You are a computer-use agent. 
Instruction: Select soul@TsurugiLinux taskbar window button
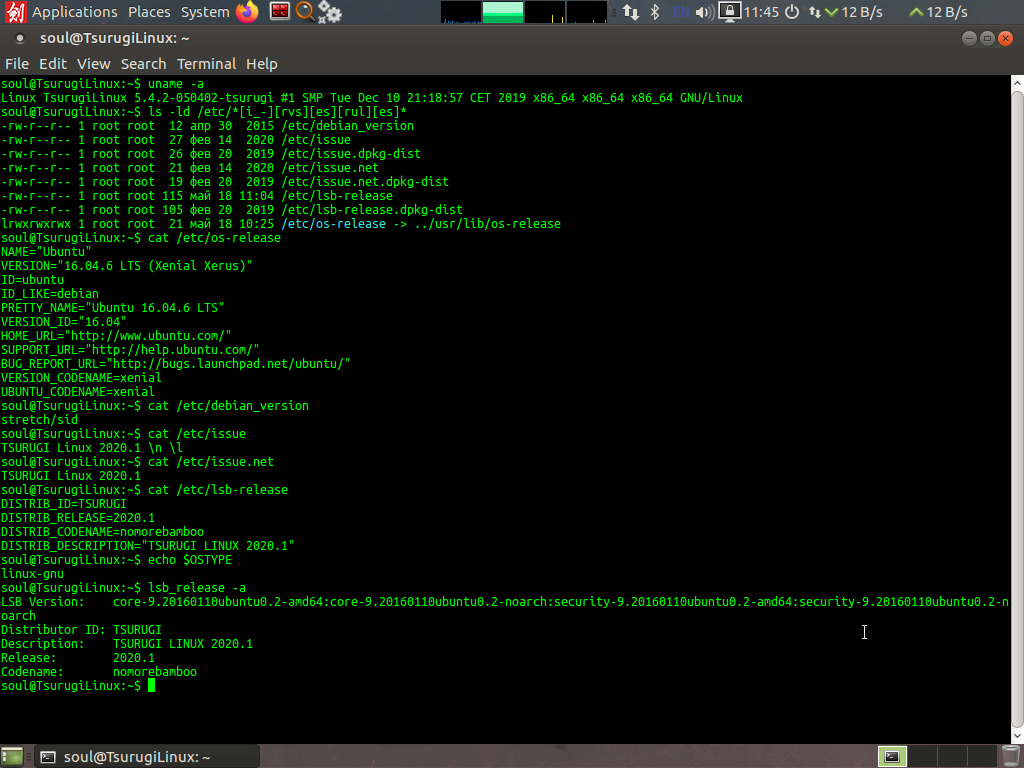(147, 756)
